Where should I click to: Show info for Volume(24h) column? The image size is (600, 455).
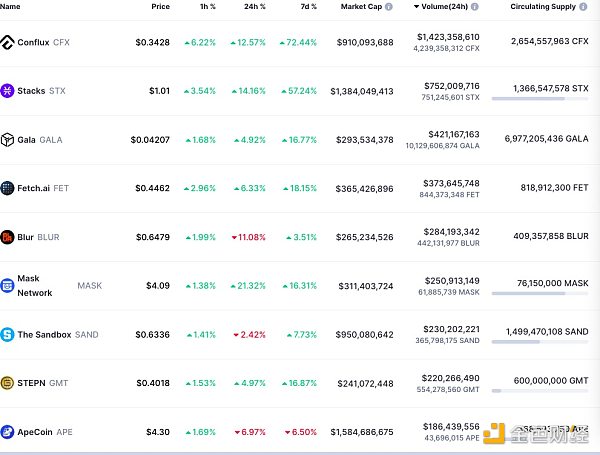pyautogui.click(x=473, y=7)
